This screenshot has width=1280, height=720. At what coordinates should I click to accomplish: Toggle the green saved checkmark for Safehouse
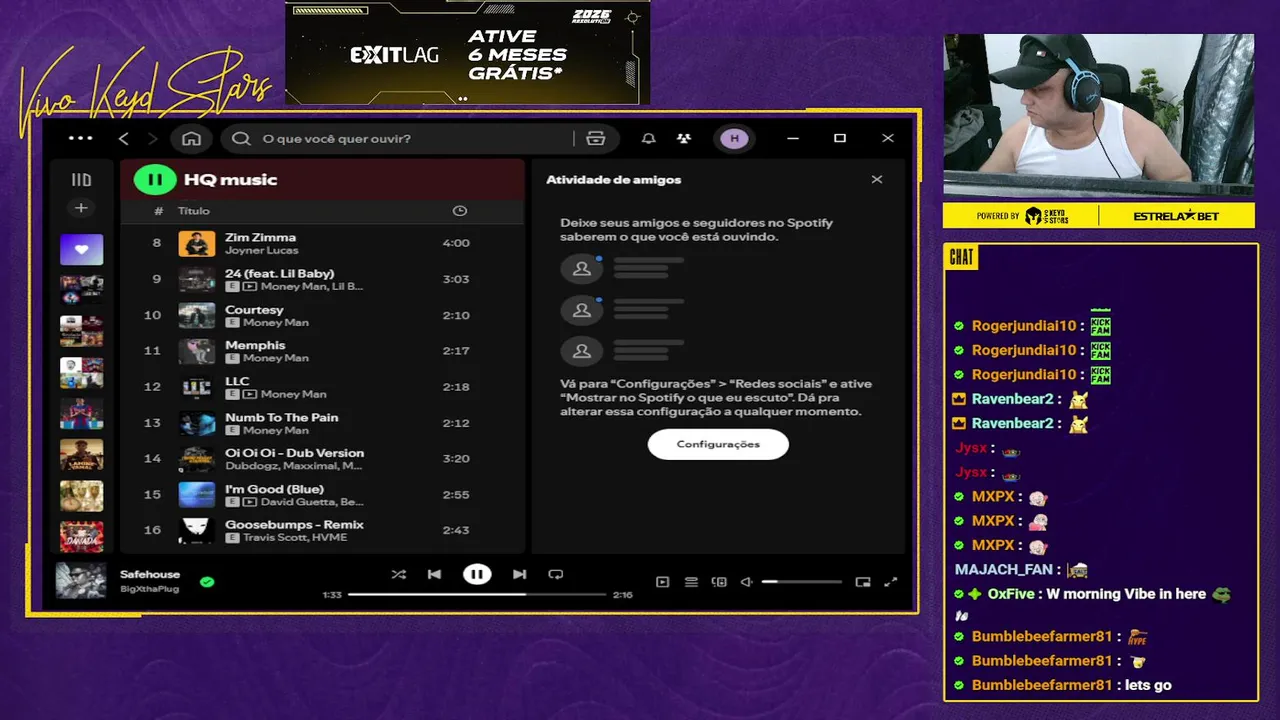[207, 581]
